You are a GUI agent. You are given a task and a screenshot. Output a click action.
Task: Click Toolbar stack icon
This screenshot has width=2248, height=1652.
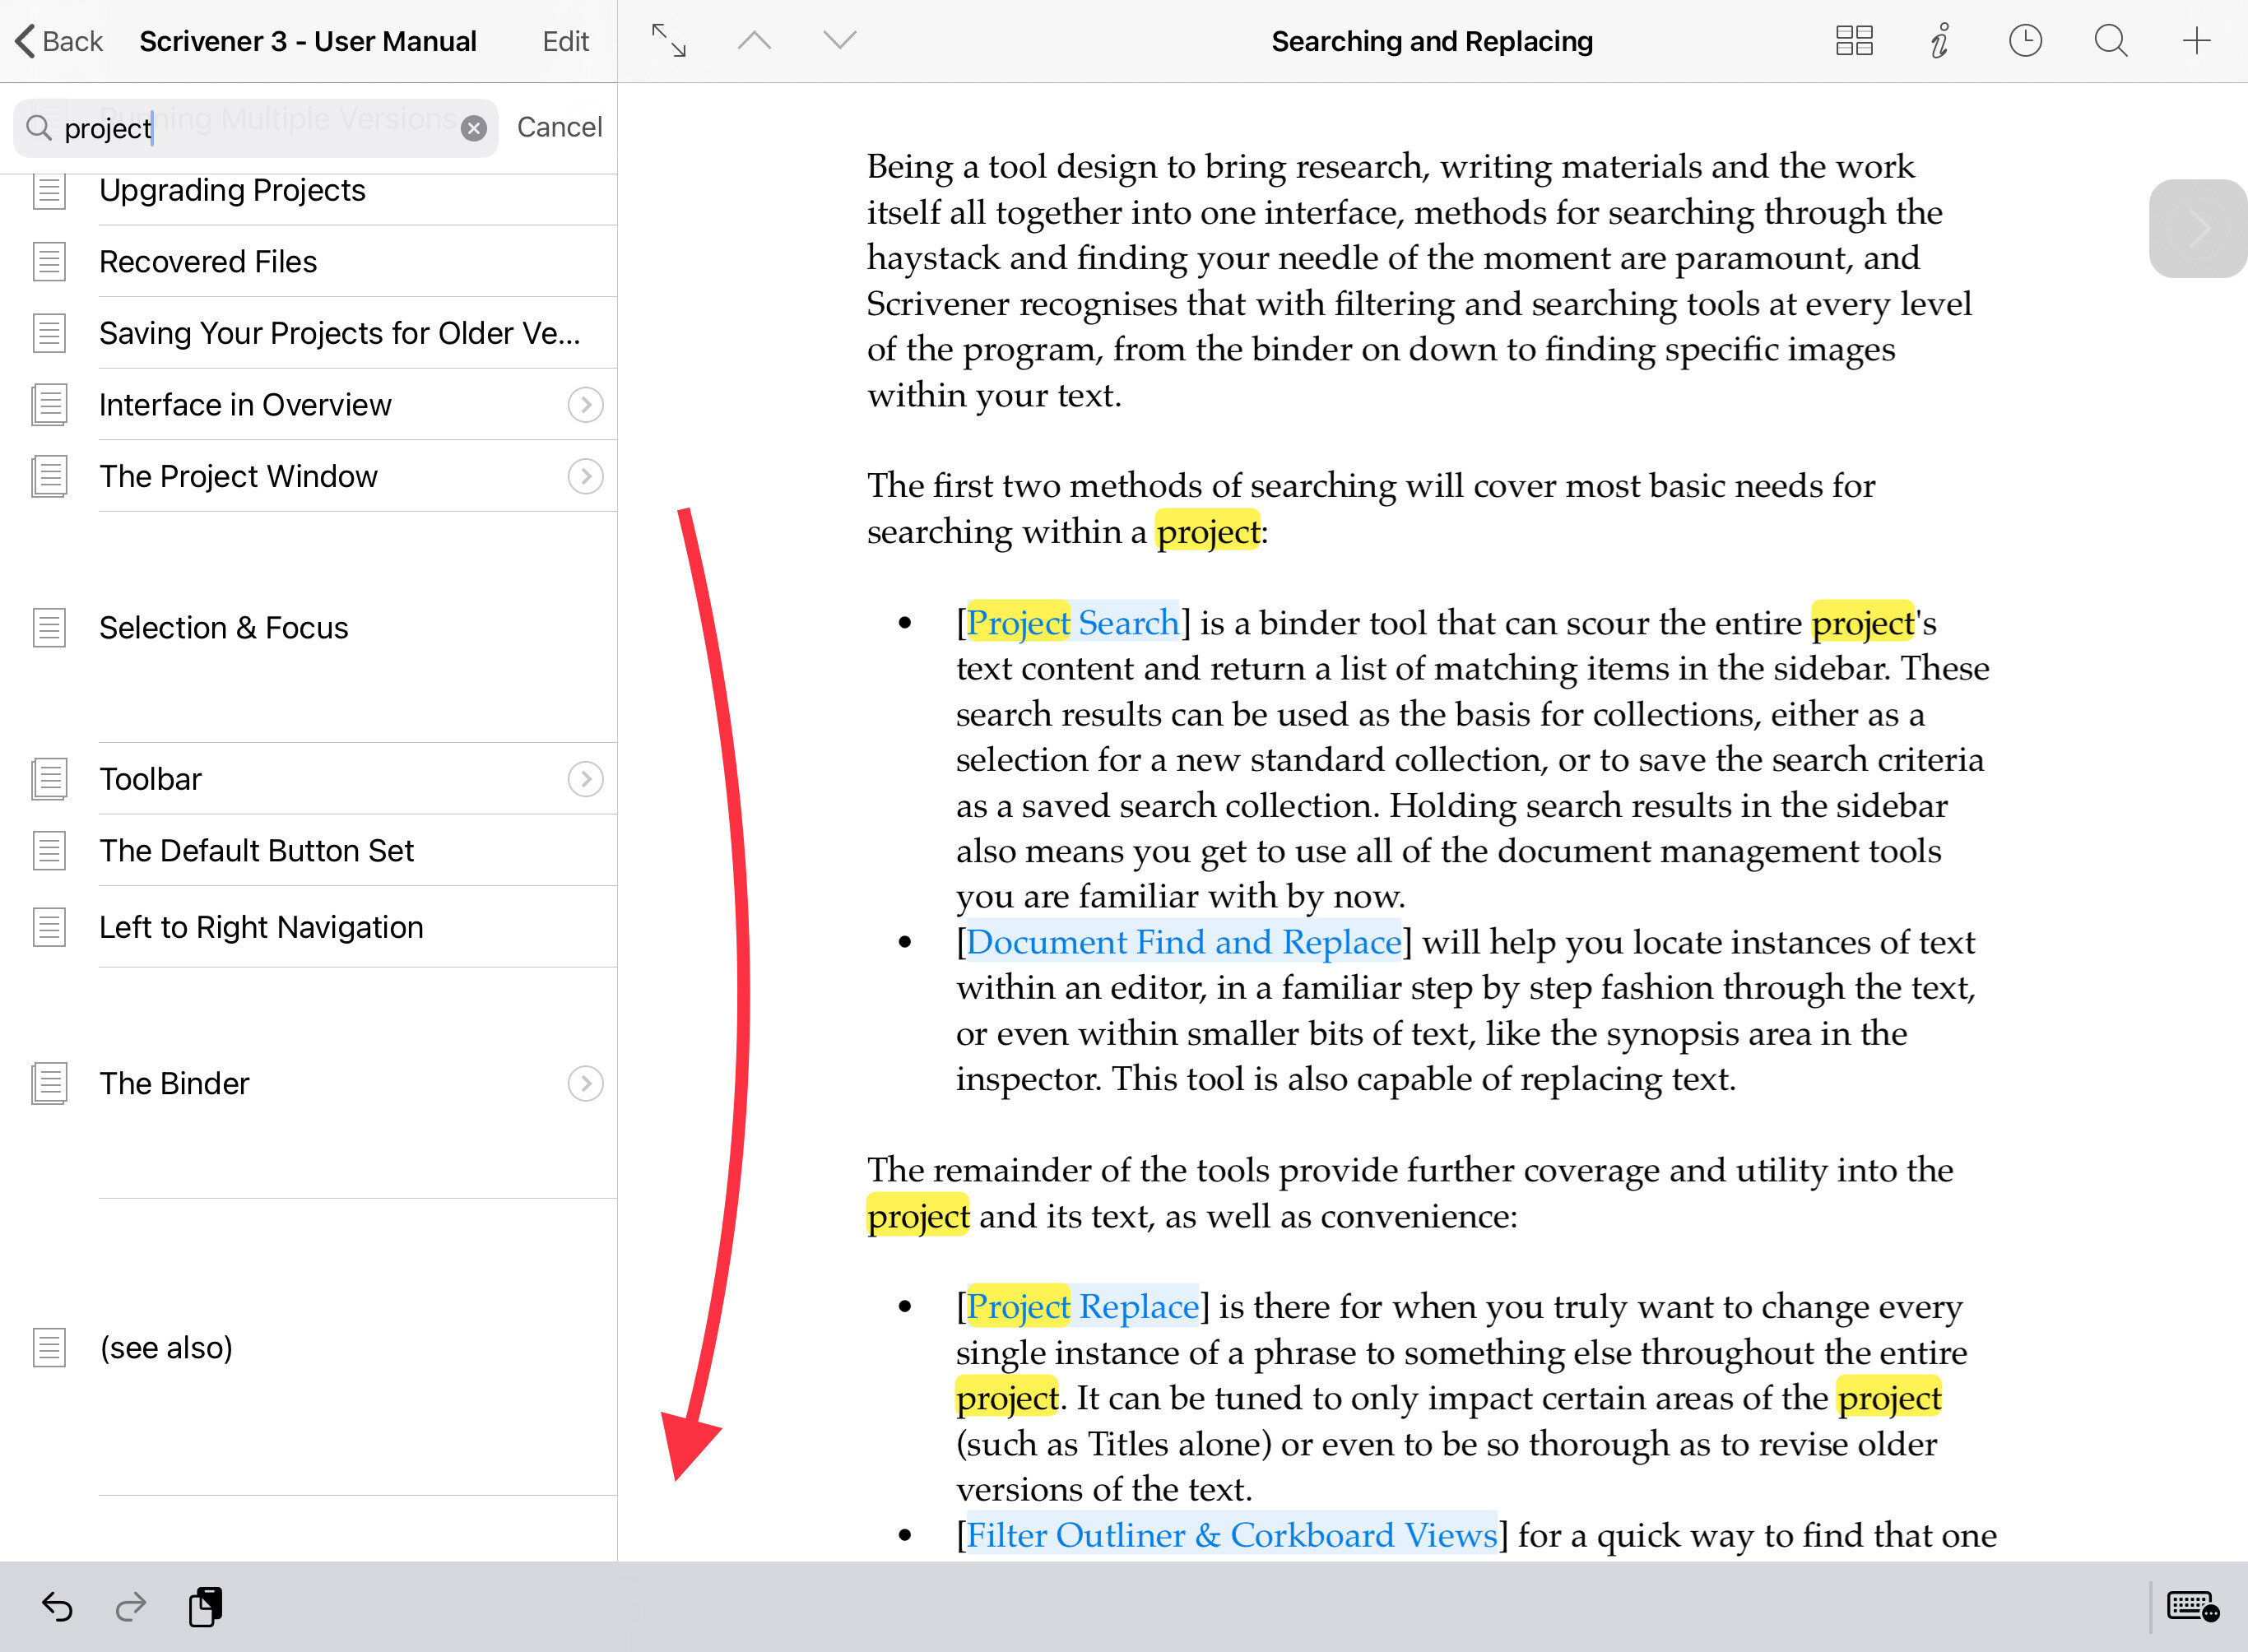(x=49, y=778)
